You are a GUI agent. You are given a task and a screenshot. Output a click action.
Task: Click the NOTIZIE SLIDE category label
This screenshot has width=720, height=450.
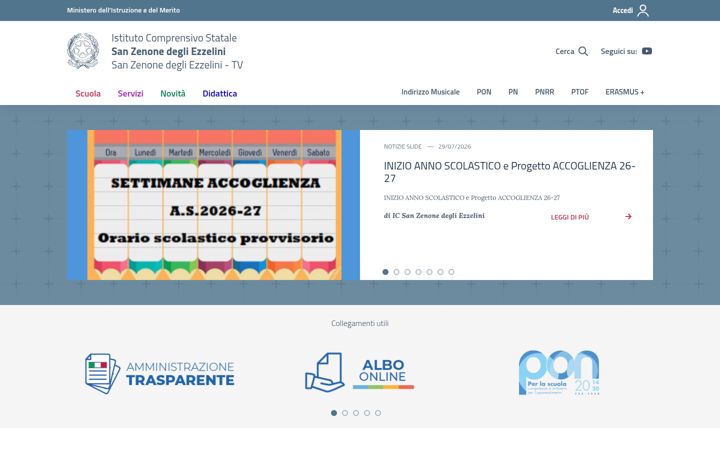pyautogui.click(x=402, y=146)
